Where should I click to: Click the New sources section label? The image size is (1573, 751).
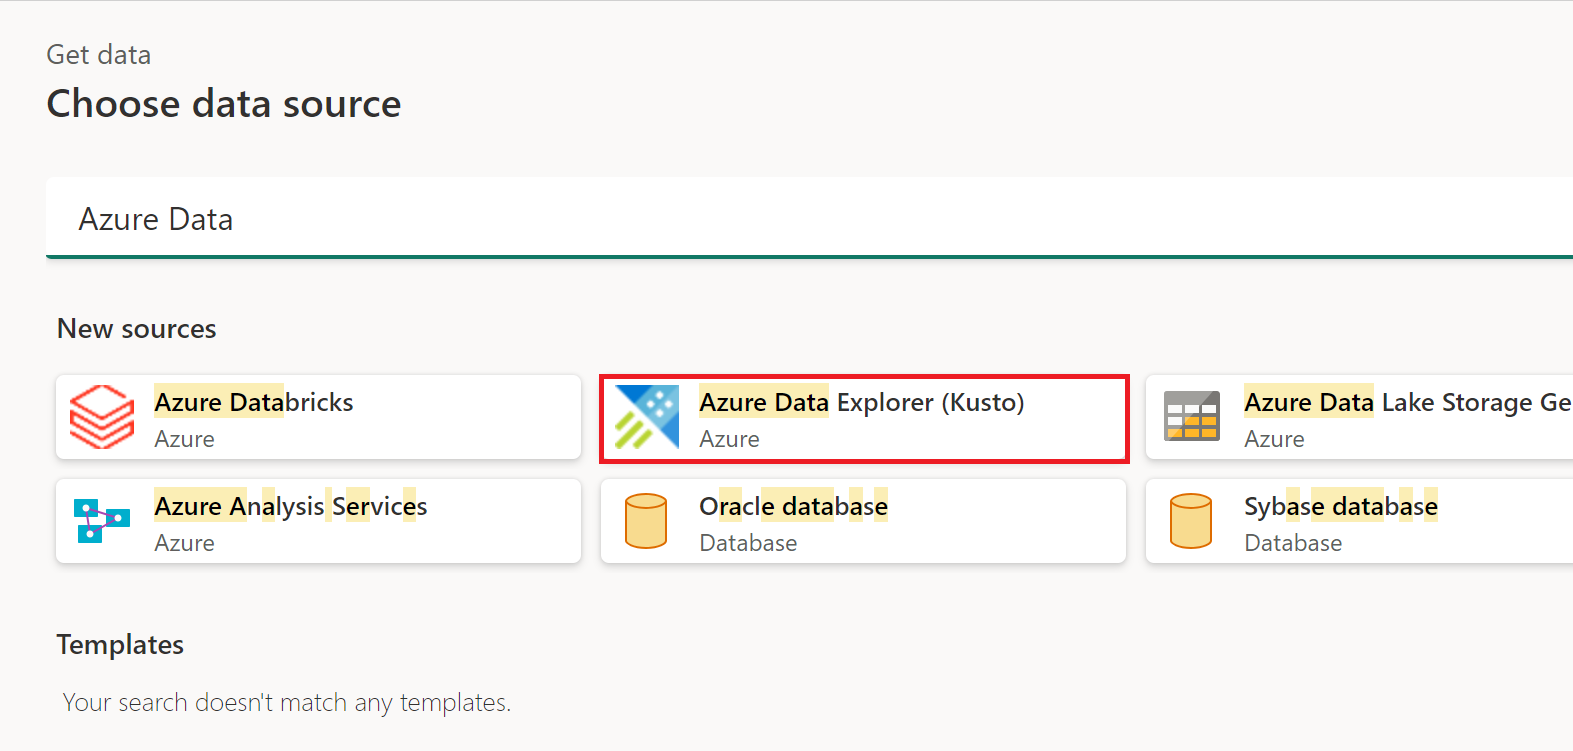coord(136,328)
